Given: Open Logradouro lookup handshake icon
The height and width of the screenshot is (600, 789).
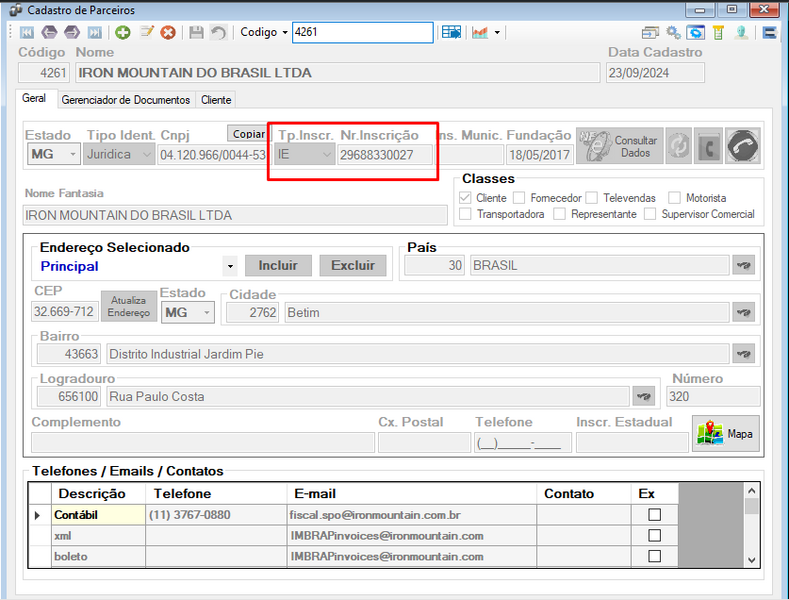Looking at the screenshot, I should (644, 396).
